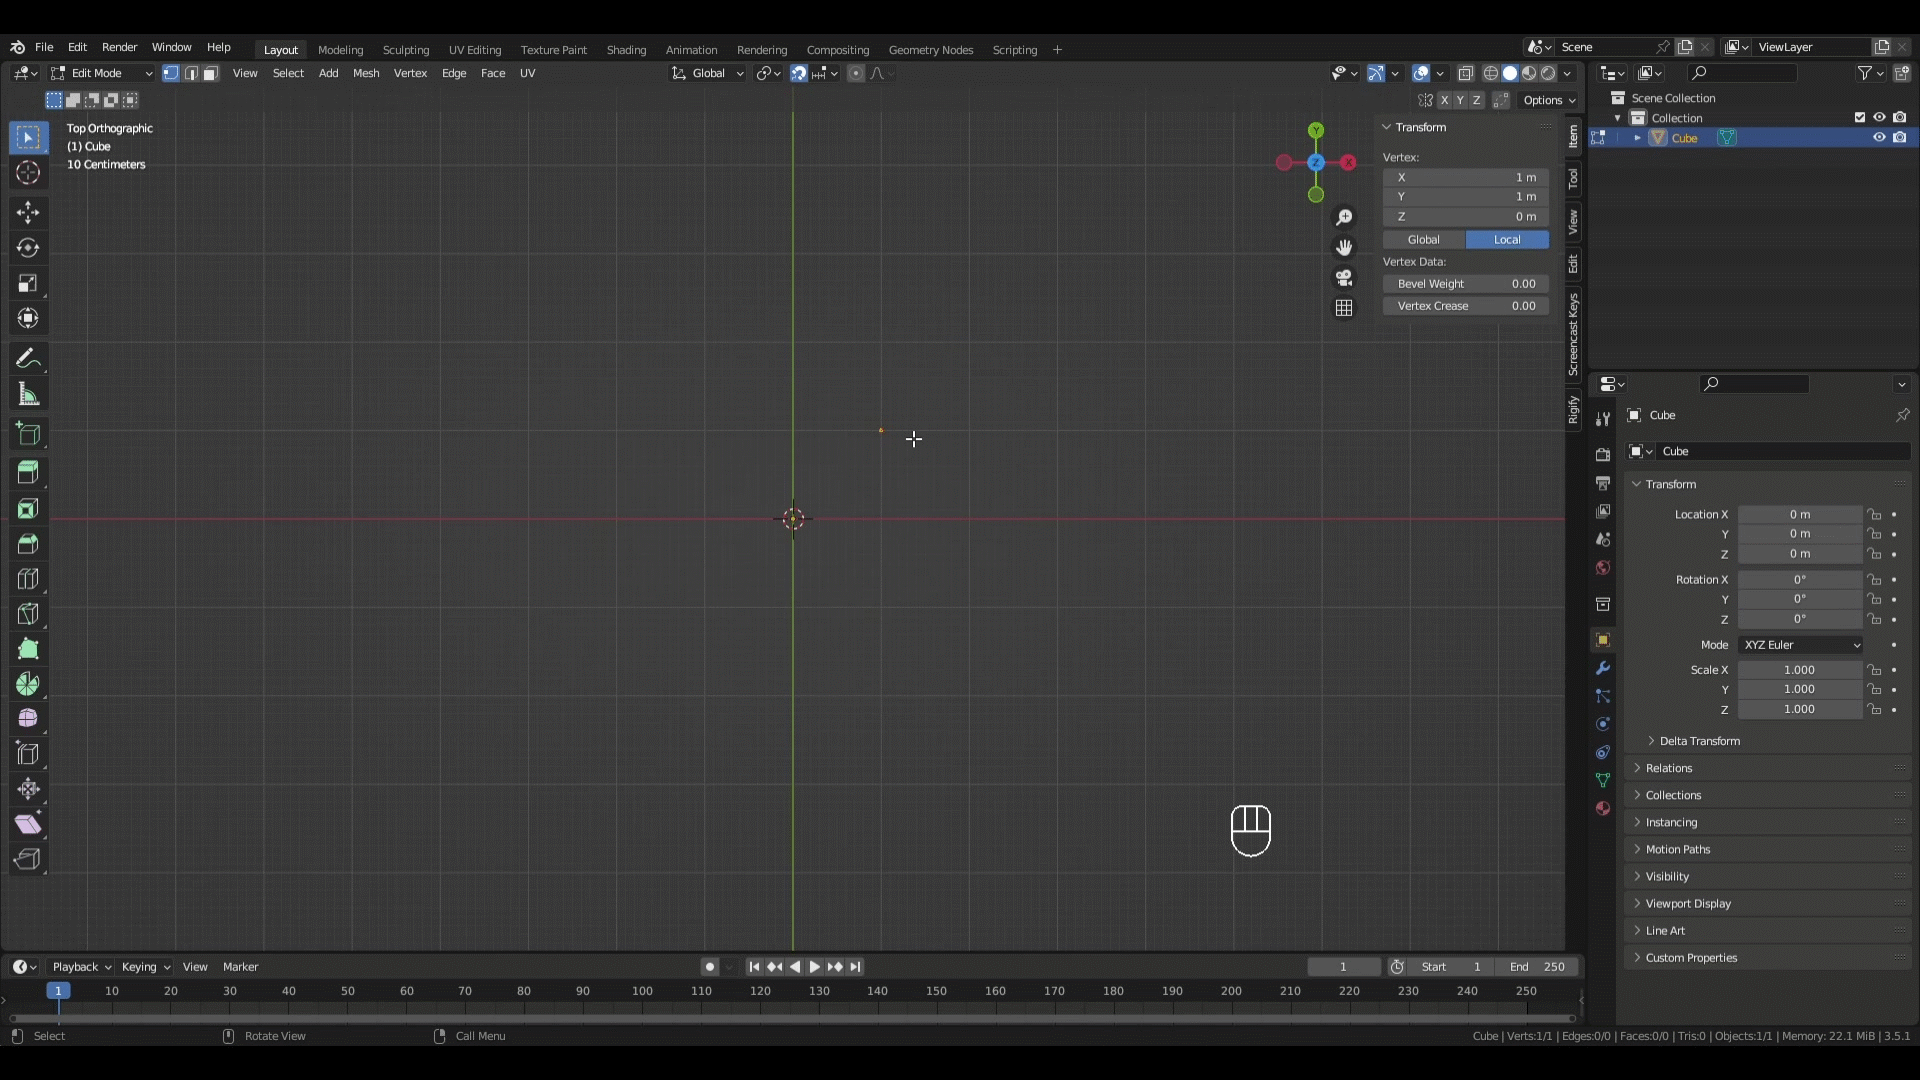Enable vertex select mode

coord(171,73)
